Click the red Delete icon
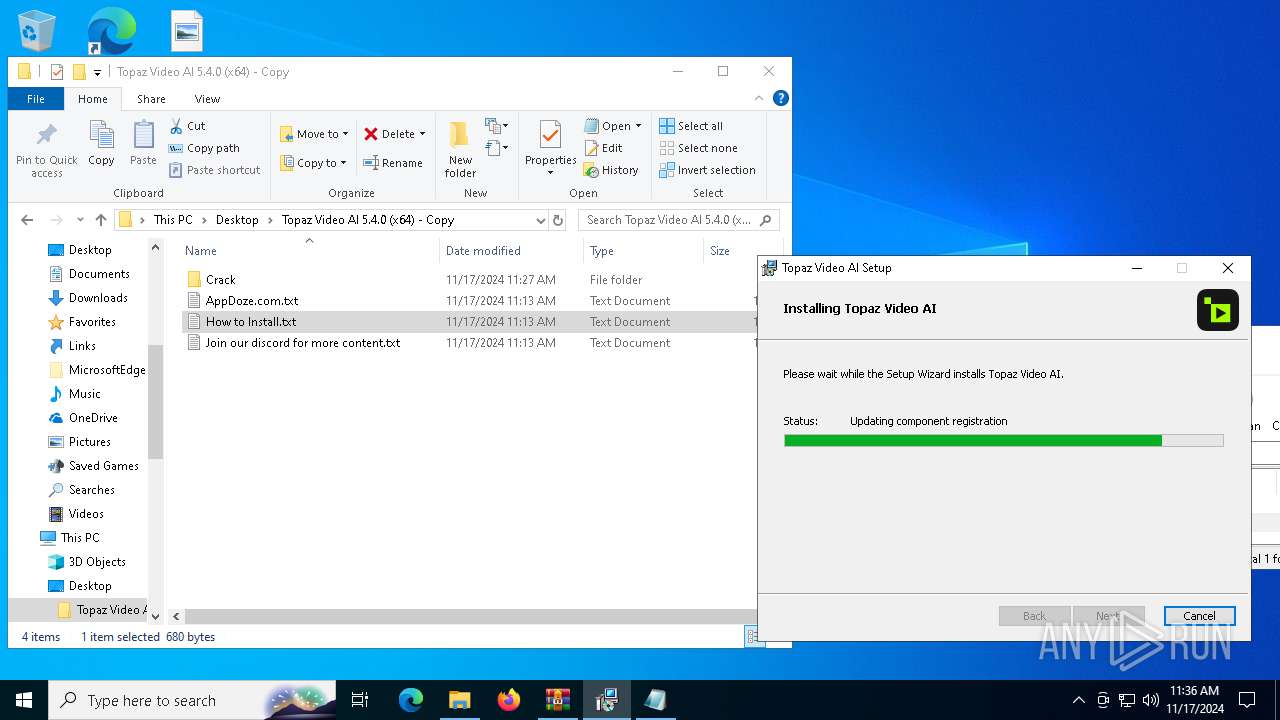Viewport: 1280px width, 720px height. click(x=371, y=134)
